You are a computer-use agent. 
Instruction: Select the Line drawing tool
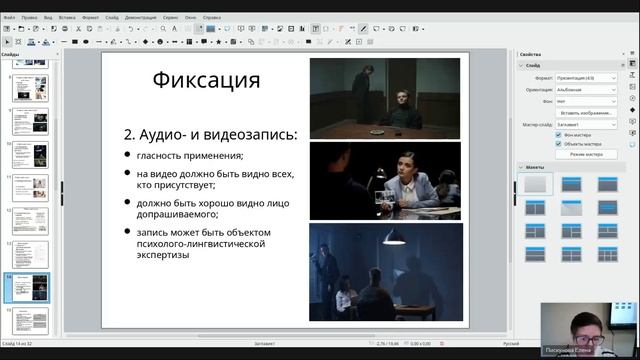64,42
